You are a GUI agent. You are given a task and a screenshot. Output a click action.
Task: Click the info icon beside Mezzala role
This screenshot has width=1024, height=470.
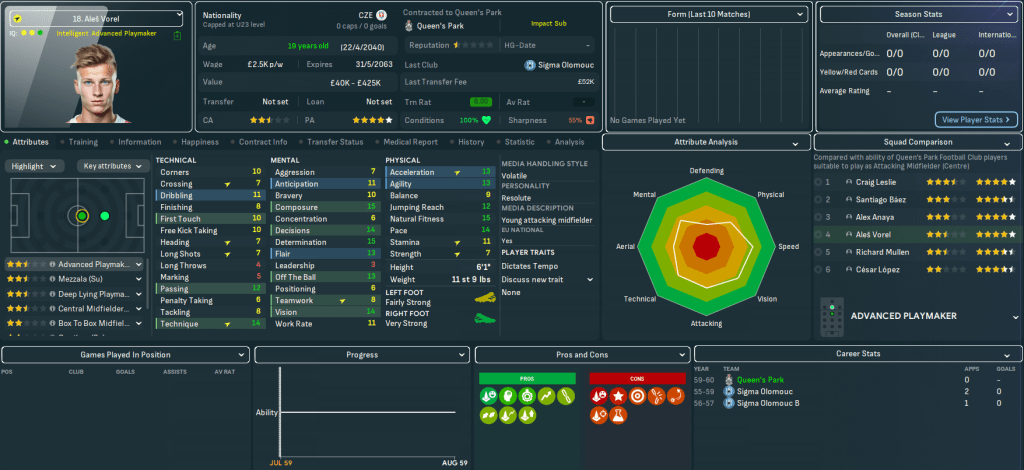point(51,280)
